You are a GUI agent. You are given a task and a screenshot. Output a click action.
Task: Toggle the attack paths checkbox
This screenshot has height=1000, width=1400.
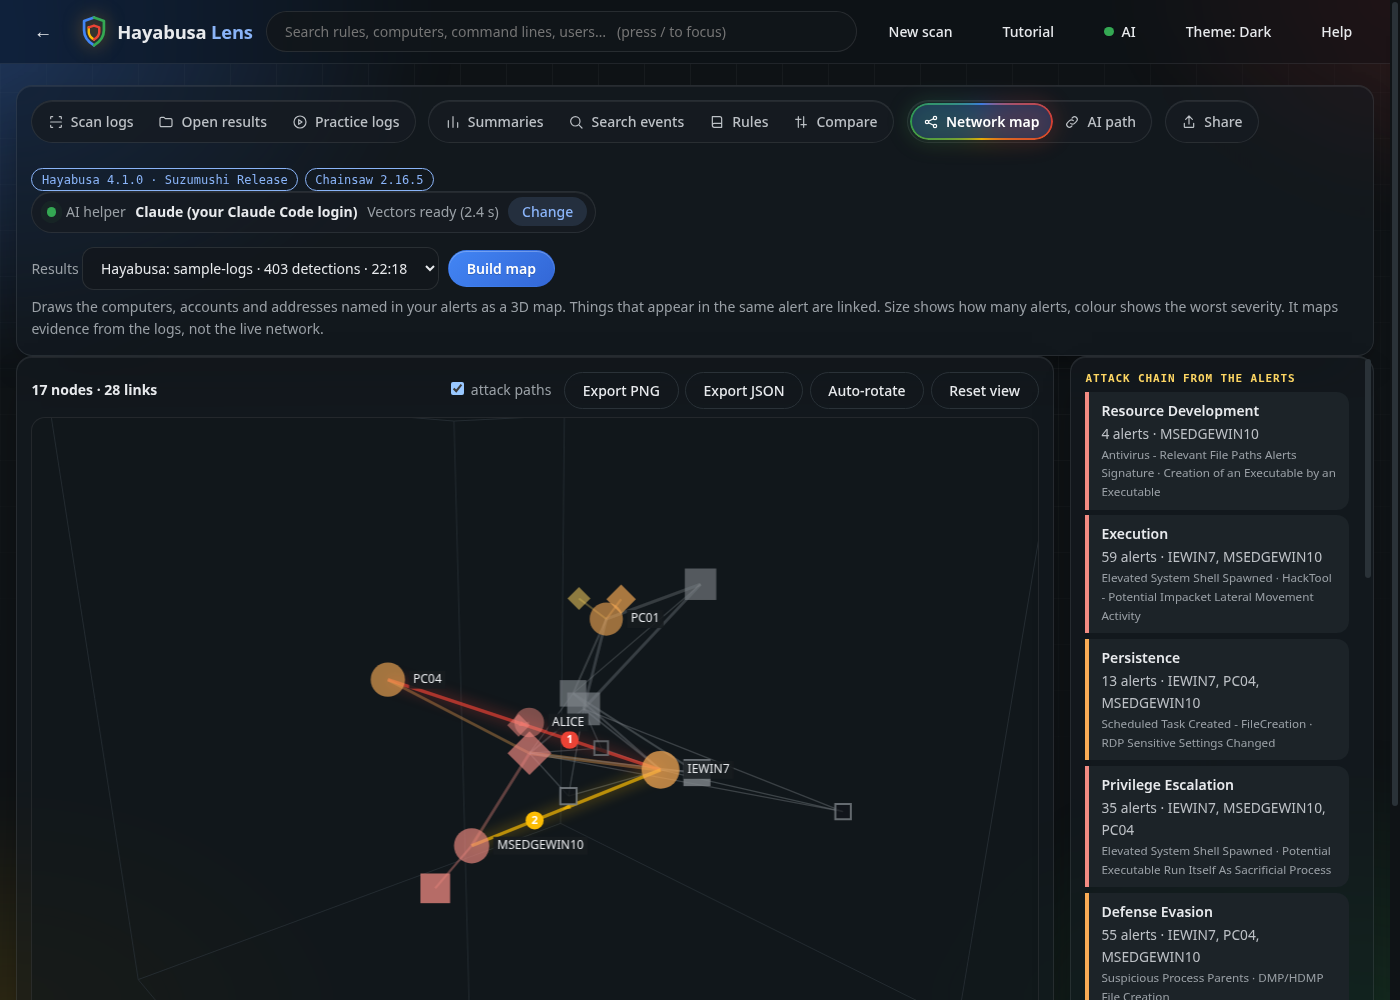[457, 389]
